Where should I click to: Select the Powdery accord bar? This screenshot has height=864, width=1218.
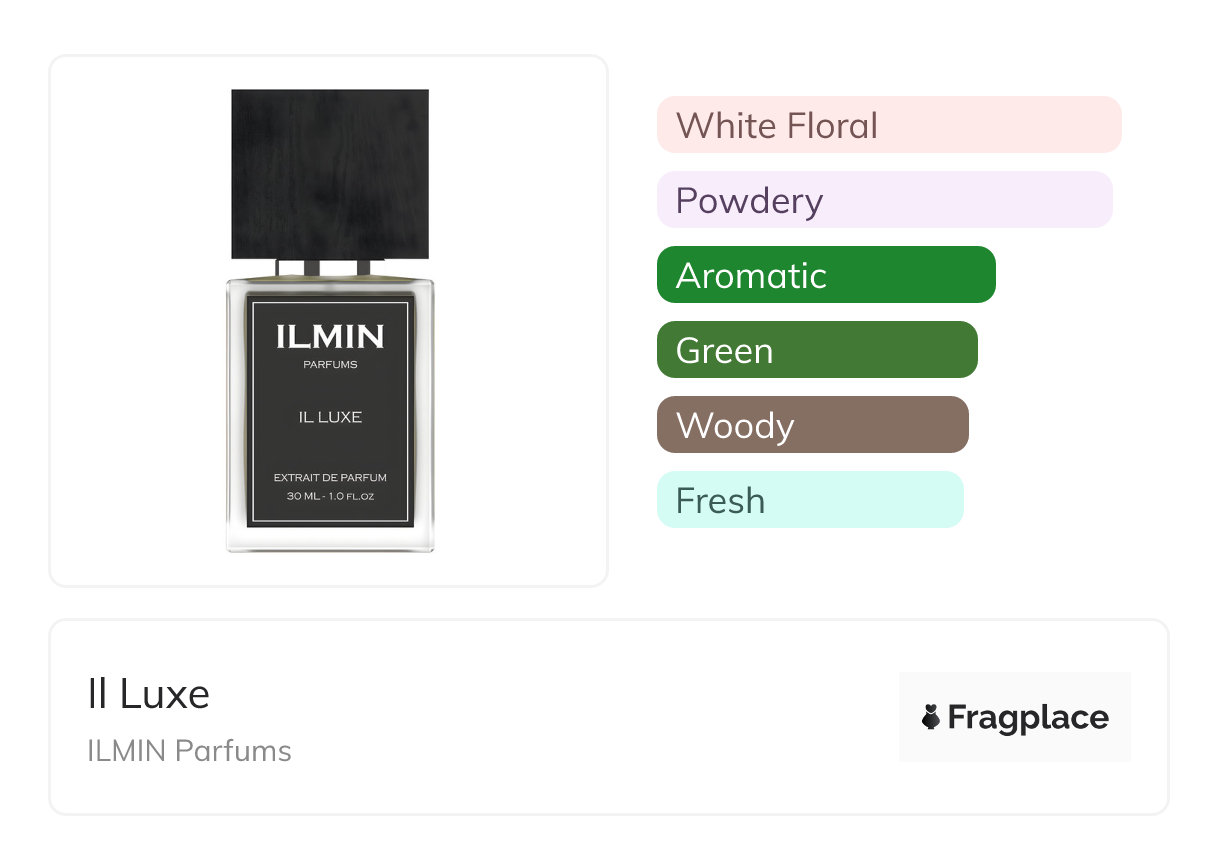tap(884, 200)
